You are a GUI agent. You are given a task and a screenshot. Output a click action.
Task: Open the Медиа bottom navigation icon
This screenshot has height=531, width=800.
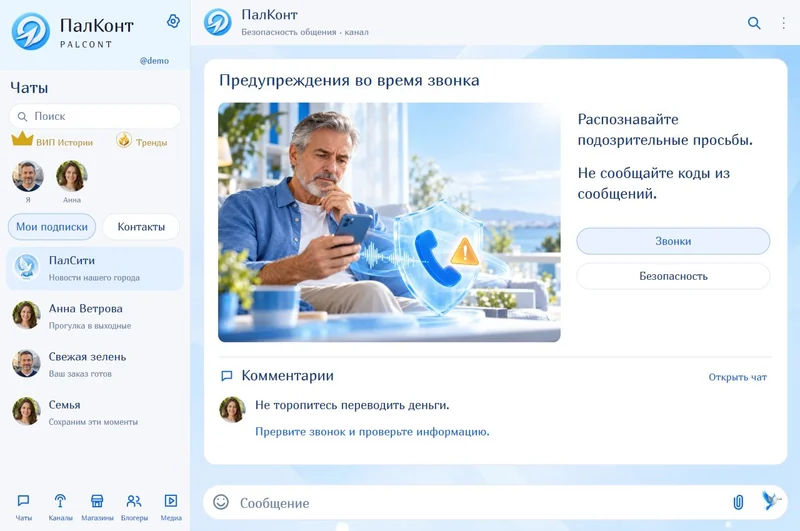(x=171, y=501)
